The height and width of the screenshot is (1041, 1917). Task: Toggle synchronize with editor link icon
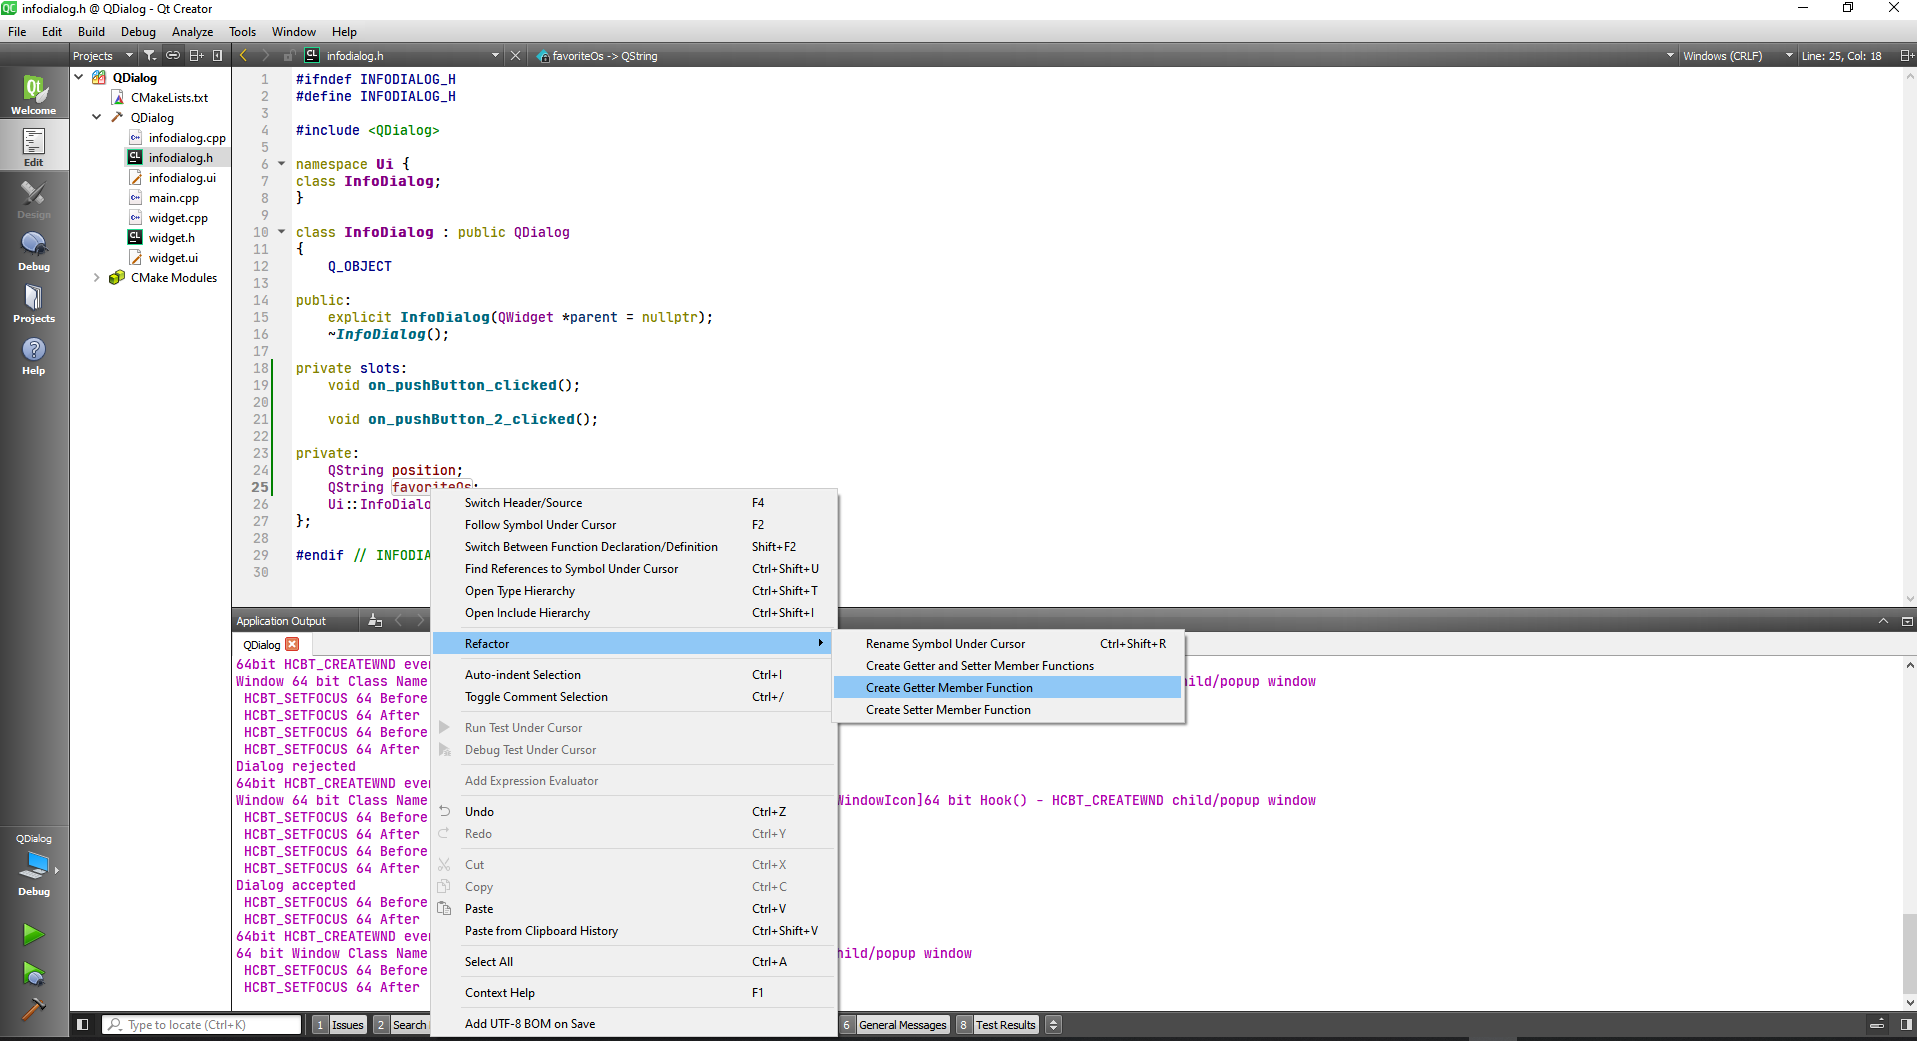pyautogui.click(x=173, y=56)
